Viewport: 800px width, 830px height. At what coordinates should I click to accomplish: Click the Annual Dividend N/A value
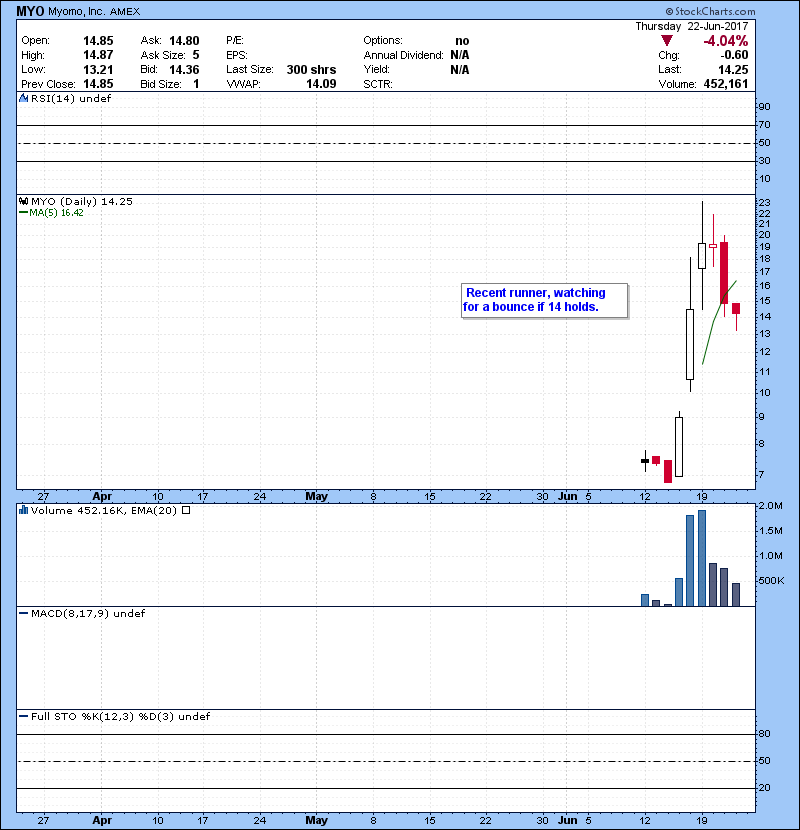(460, 55)
